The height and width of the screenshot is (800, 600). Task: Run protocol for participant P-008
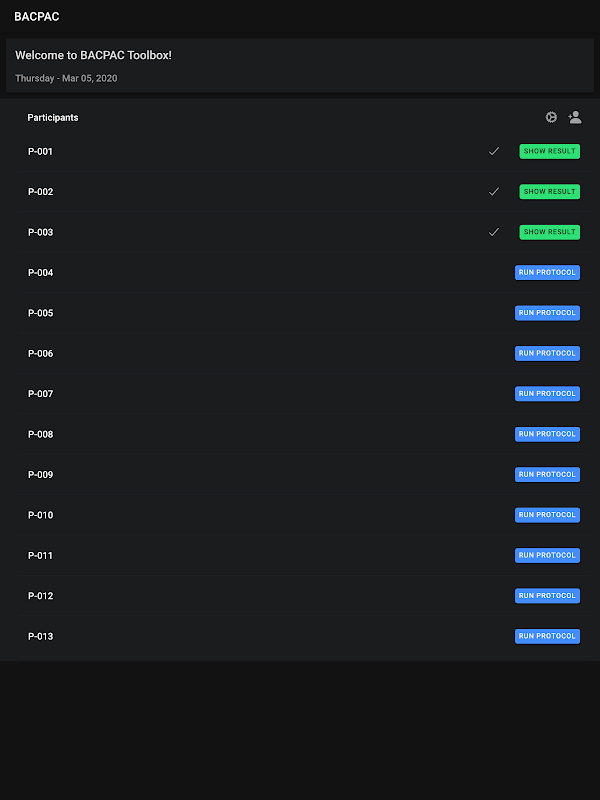(547, 434)
